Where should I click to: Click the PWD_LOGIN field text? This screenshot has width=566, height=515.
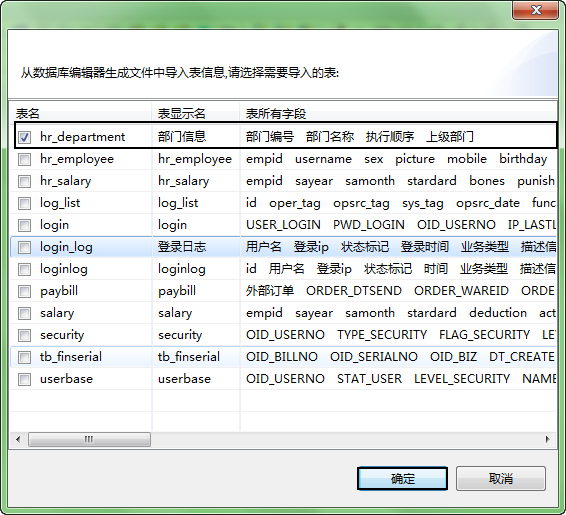(x=369, y=225)
